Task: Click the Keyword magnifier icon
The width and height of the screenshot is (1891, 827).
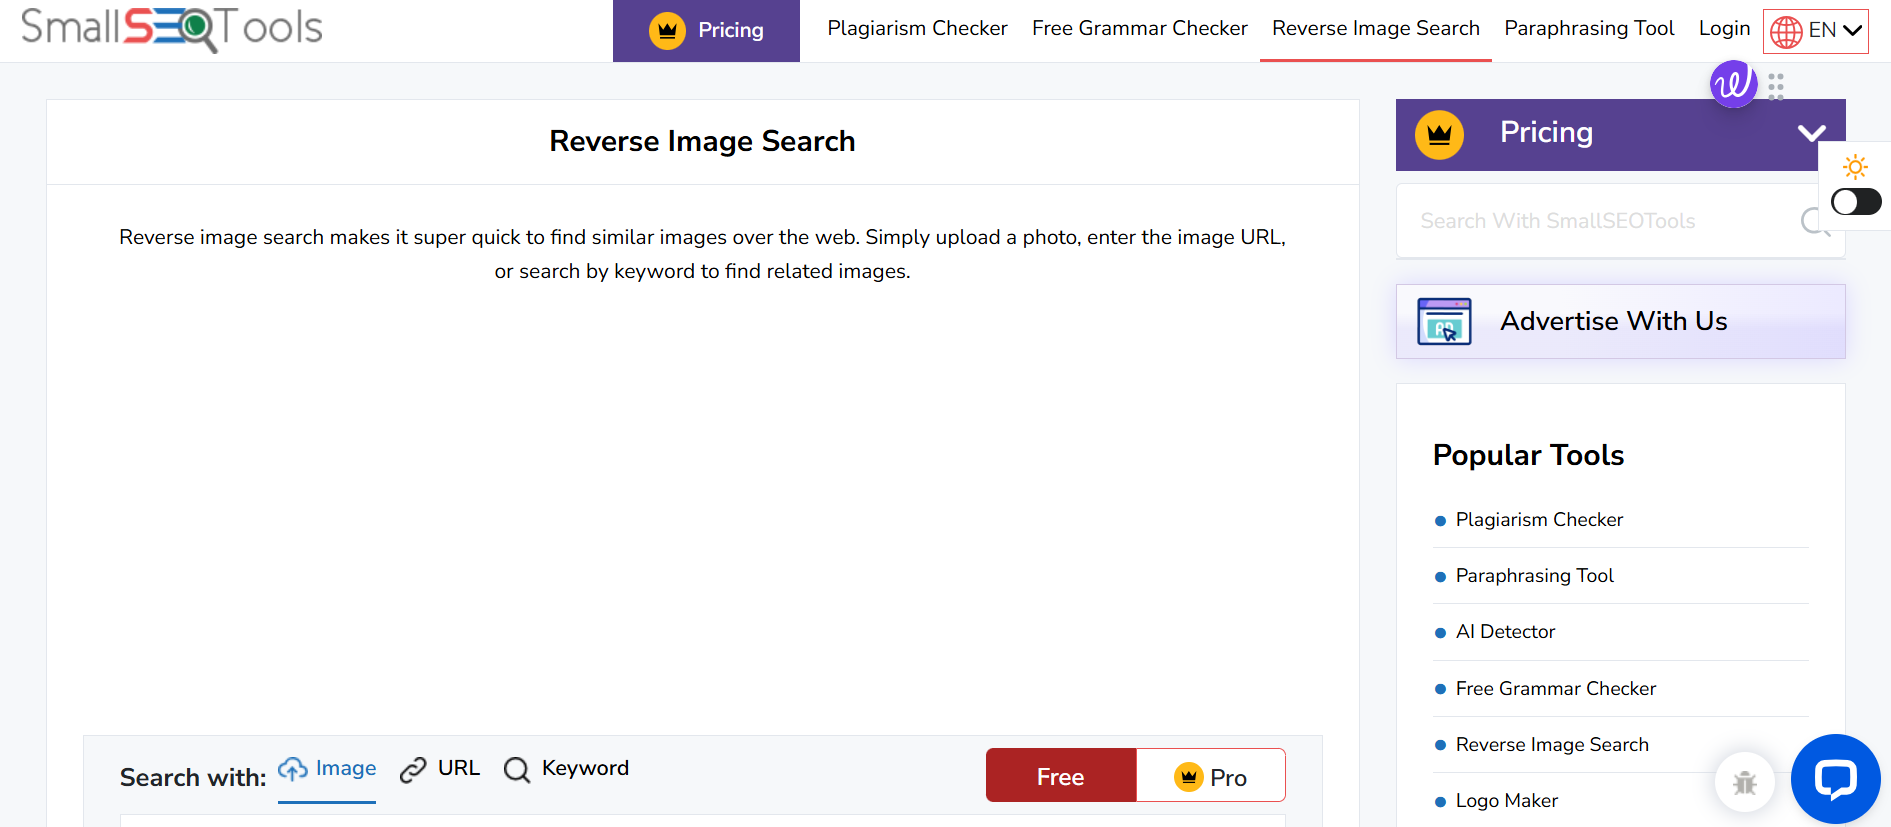Action: pos(517,770)
